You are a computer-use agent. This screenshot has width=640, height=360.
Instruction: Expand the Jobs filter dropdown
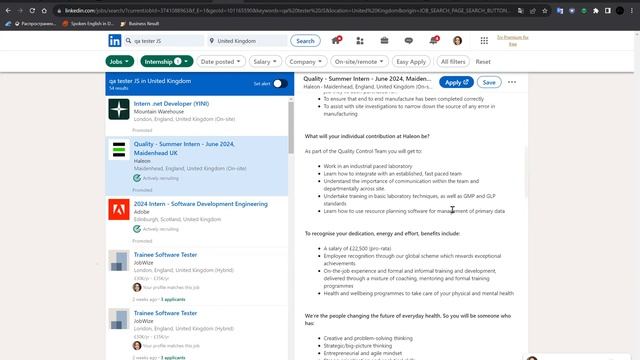coord(120,62)
